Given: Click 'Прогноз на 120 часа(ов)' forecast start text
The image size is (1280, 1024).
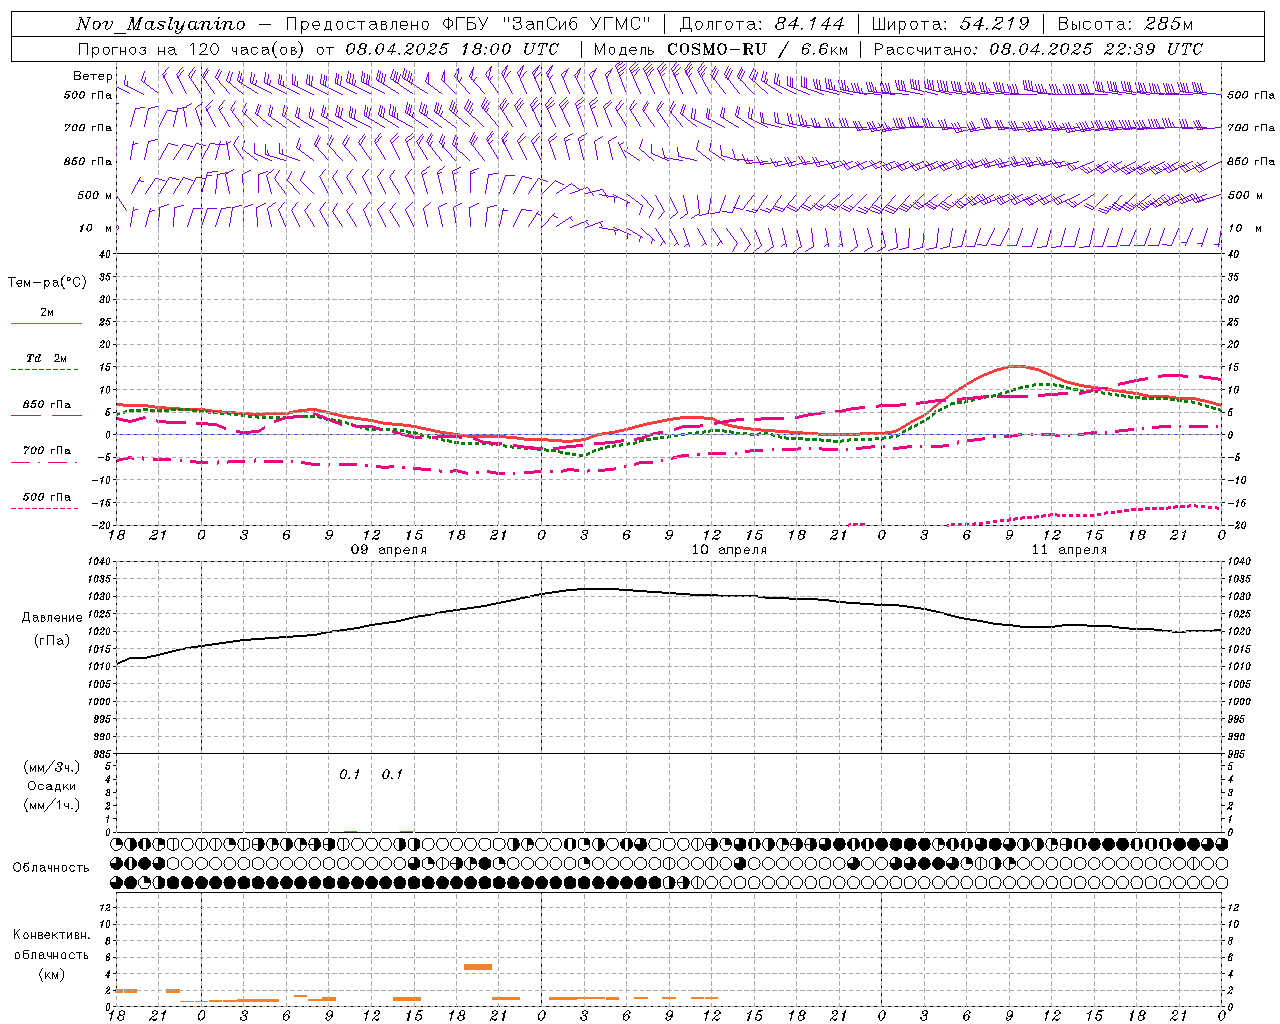Looking at the screenshot, I should click(x=193, y=49).
